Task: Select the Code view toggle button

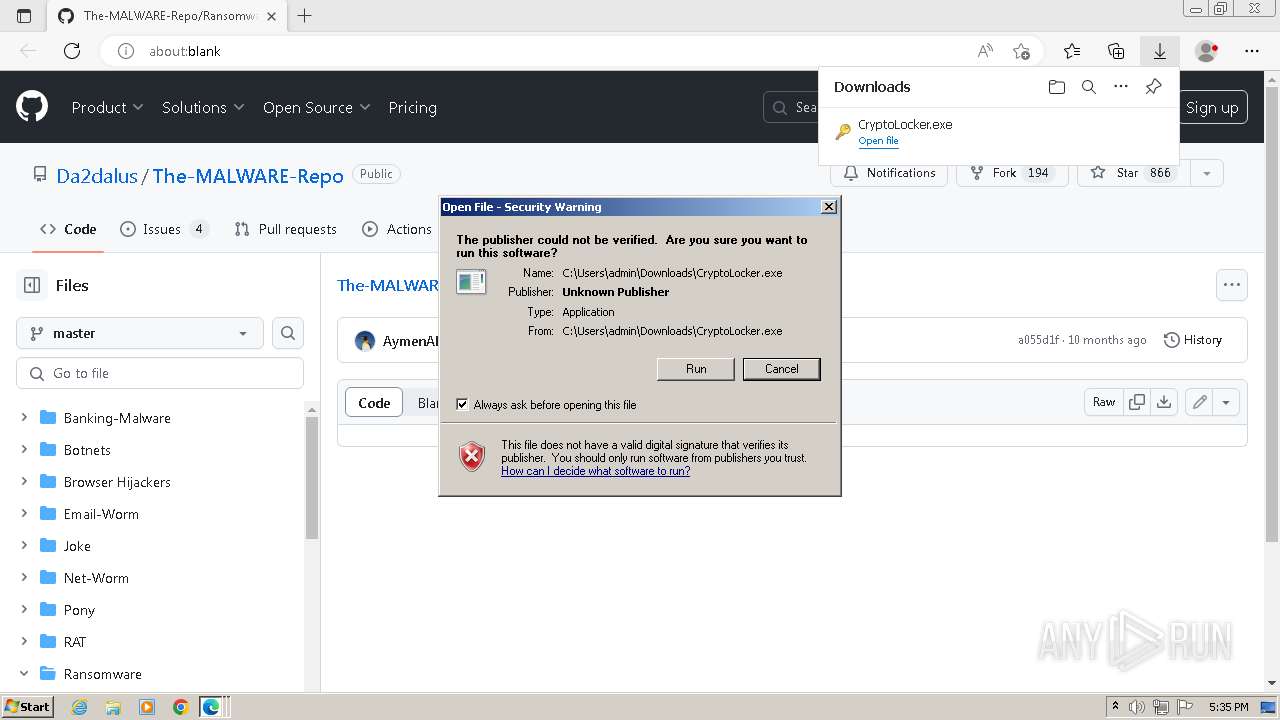Action: tap(374, 403)
